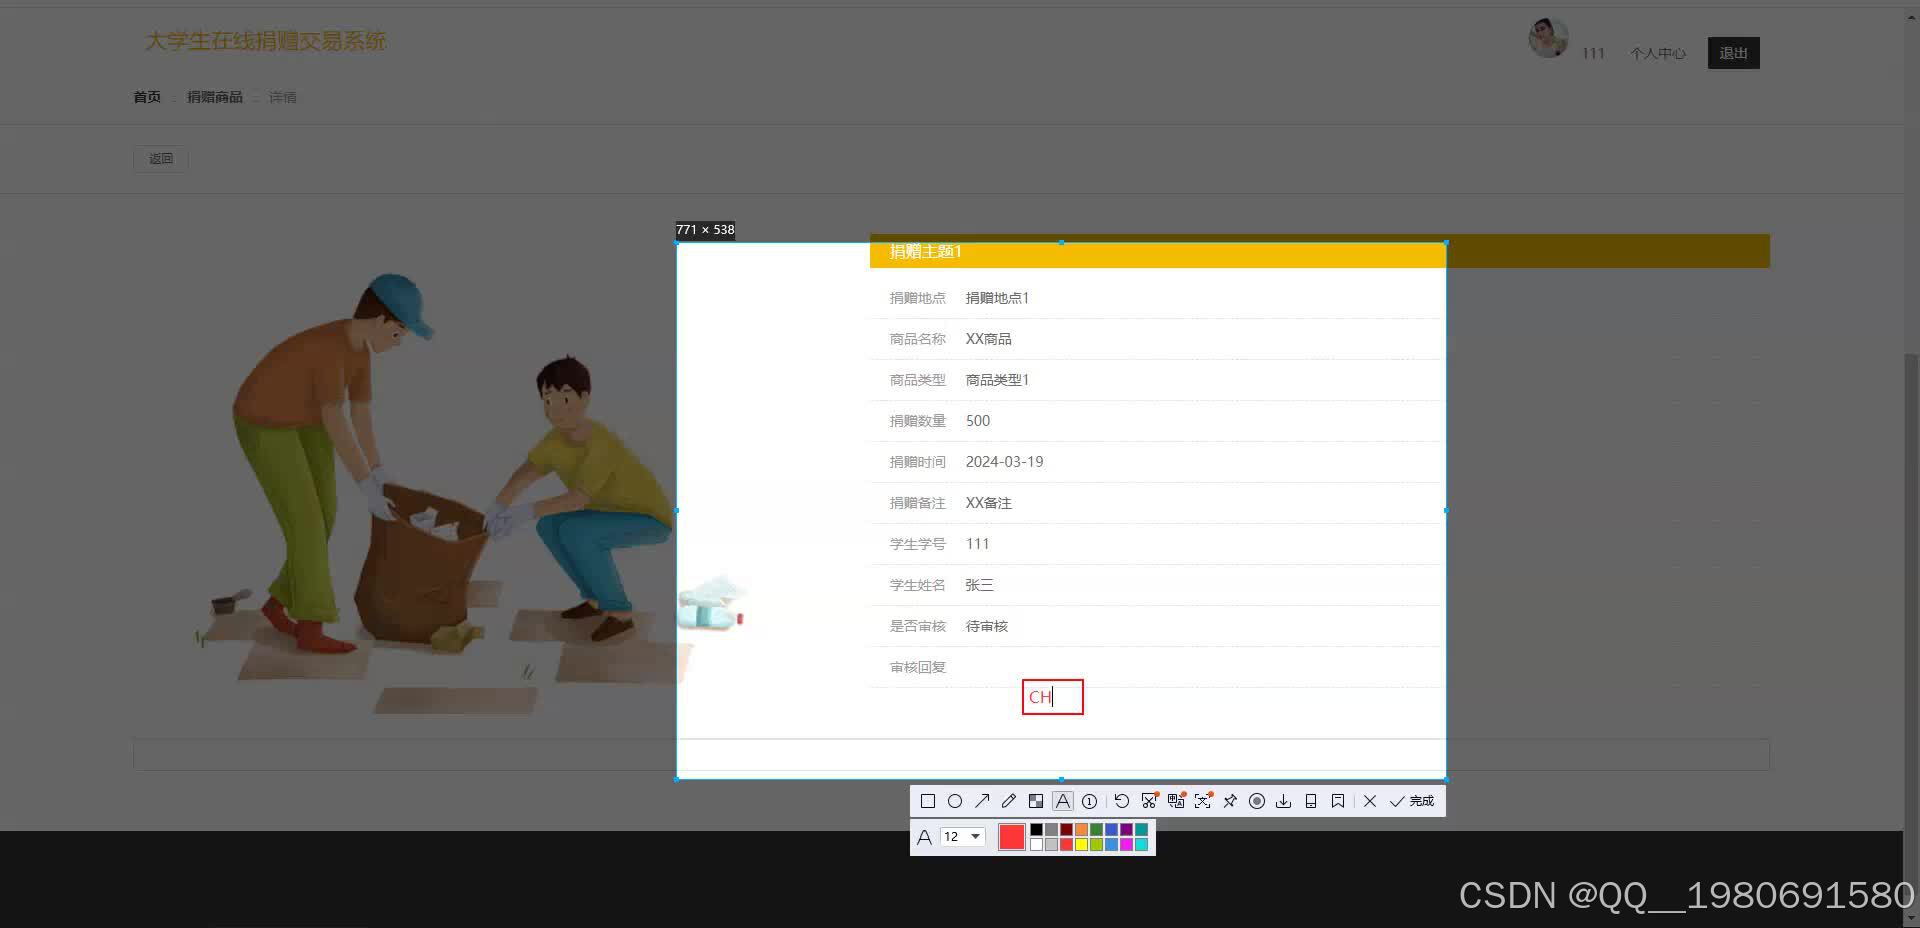Run OCR text recognition on selection
This screenshot has height=928, width=1920.
pos(1203,801)
